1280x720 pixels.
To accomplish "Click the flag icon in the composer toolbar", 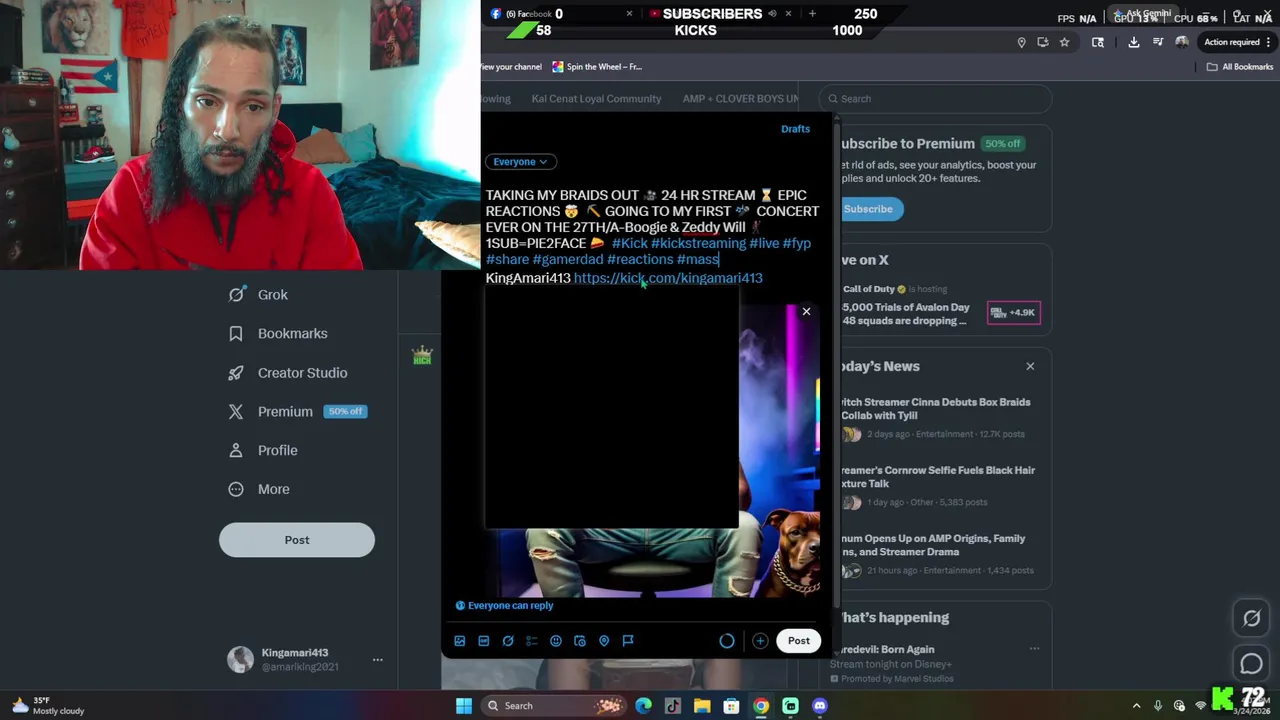I will point(628,641).
